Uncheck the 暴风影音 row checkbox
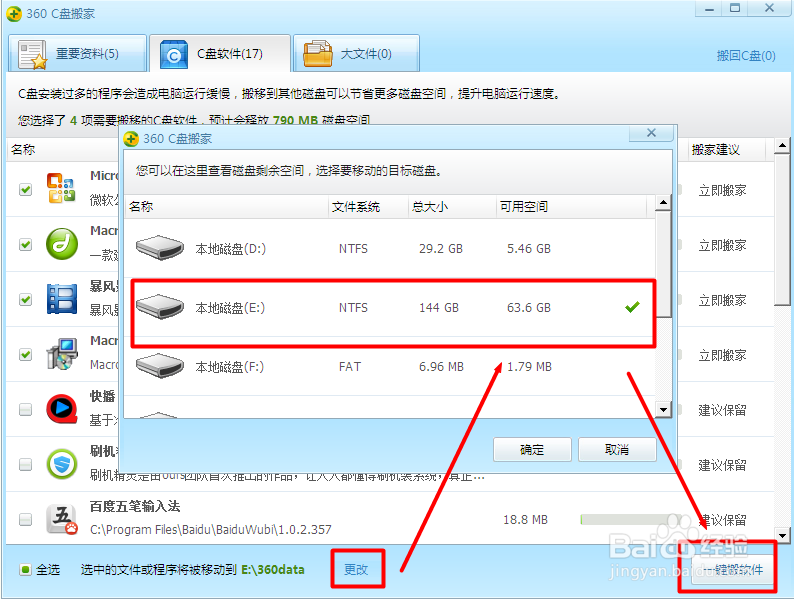Viewport: 794px width, 599px height. [x=25, y=299]
